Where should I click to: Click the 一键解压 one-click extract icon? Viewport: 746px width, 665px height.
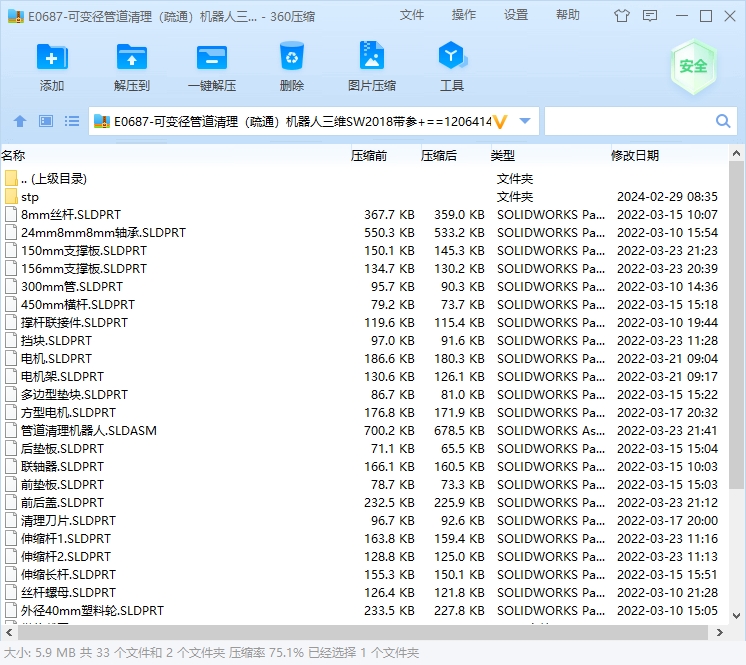tap(212, 58)
